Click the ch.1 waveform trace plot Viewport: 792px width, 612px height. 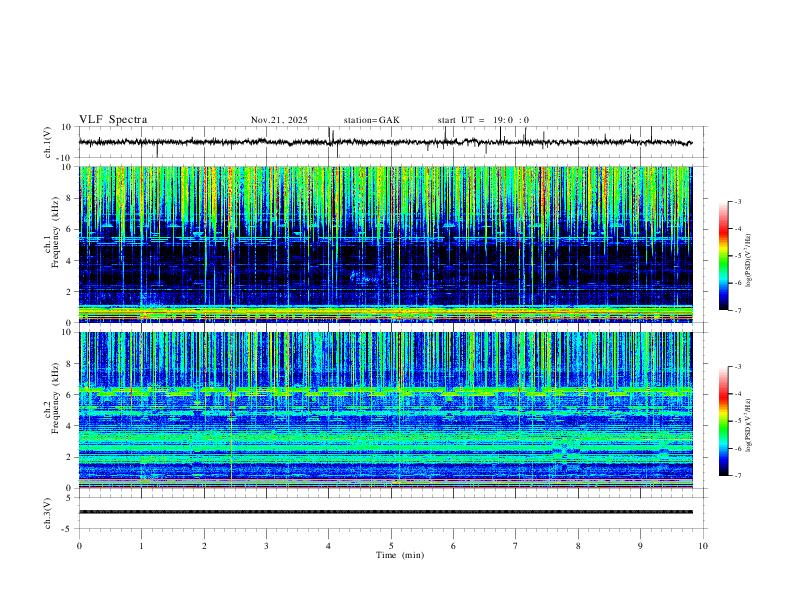pyautogui.click(x=386, y=142)
